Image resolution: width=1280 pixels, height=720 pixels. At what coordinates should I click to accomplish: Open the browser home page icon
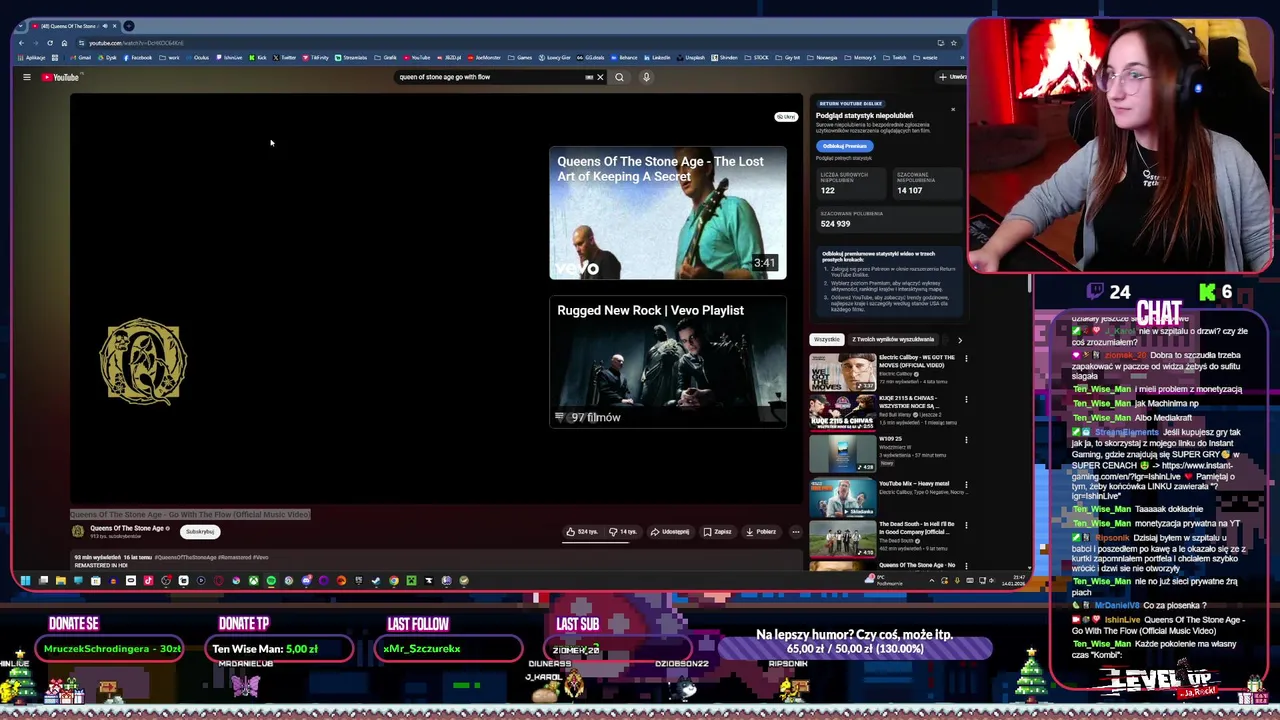[x=64, y=43]
